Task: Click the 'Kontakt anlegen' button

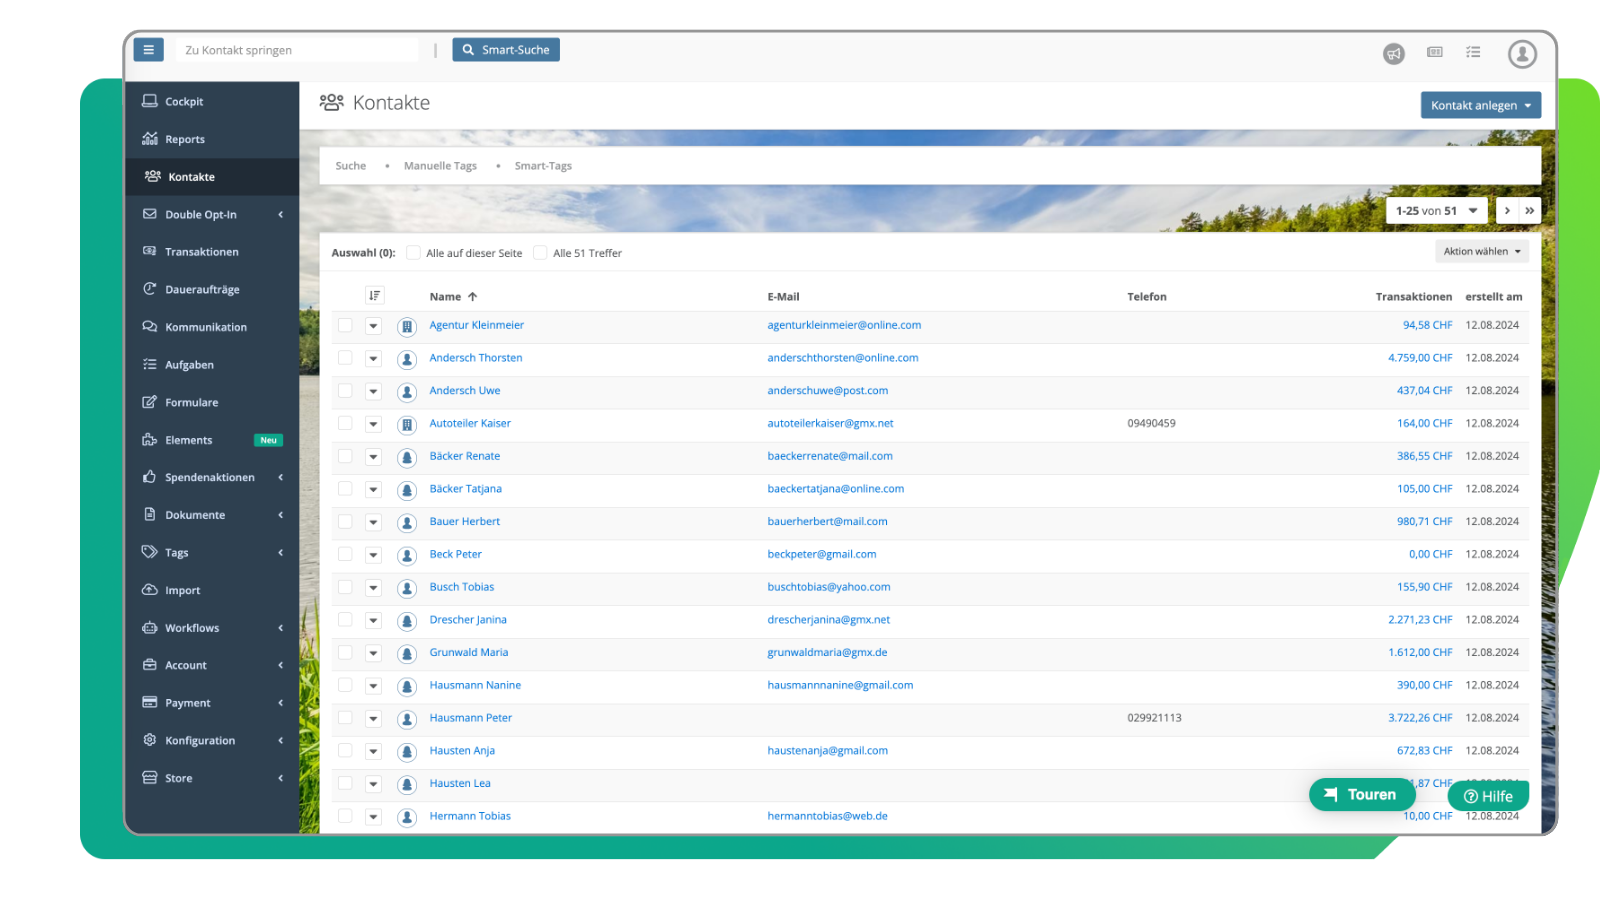Action: pyautogui.click(x=1480, y=104)
